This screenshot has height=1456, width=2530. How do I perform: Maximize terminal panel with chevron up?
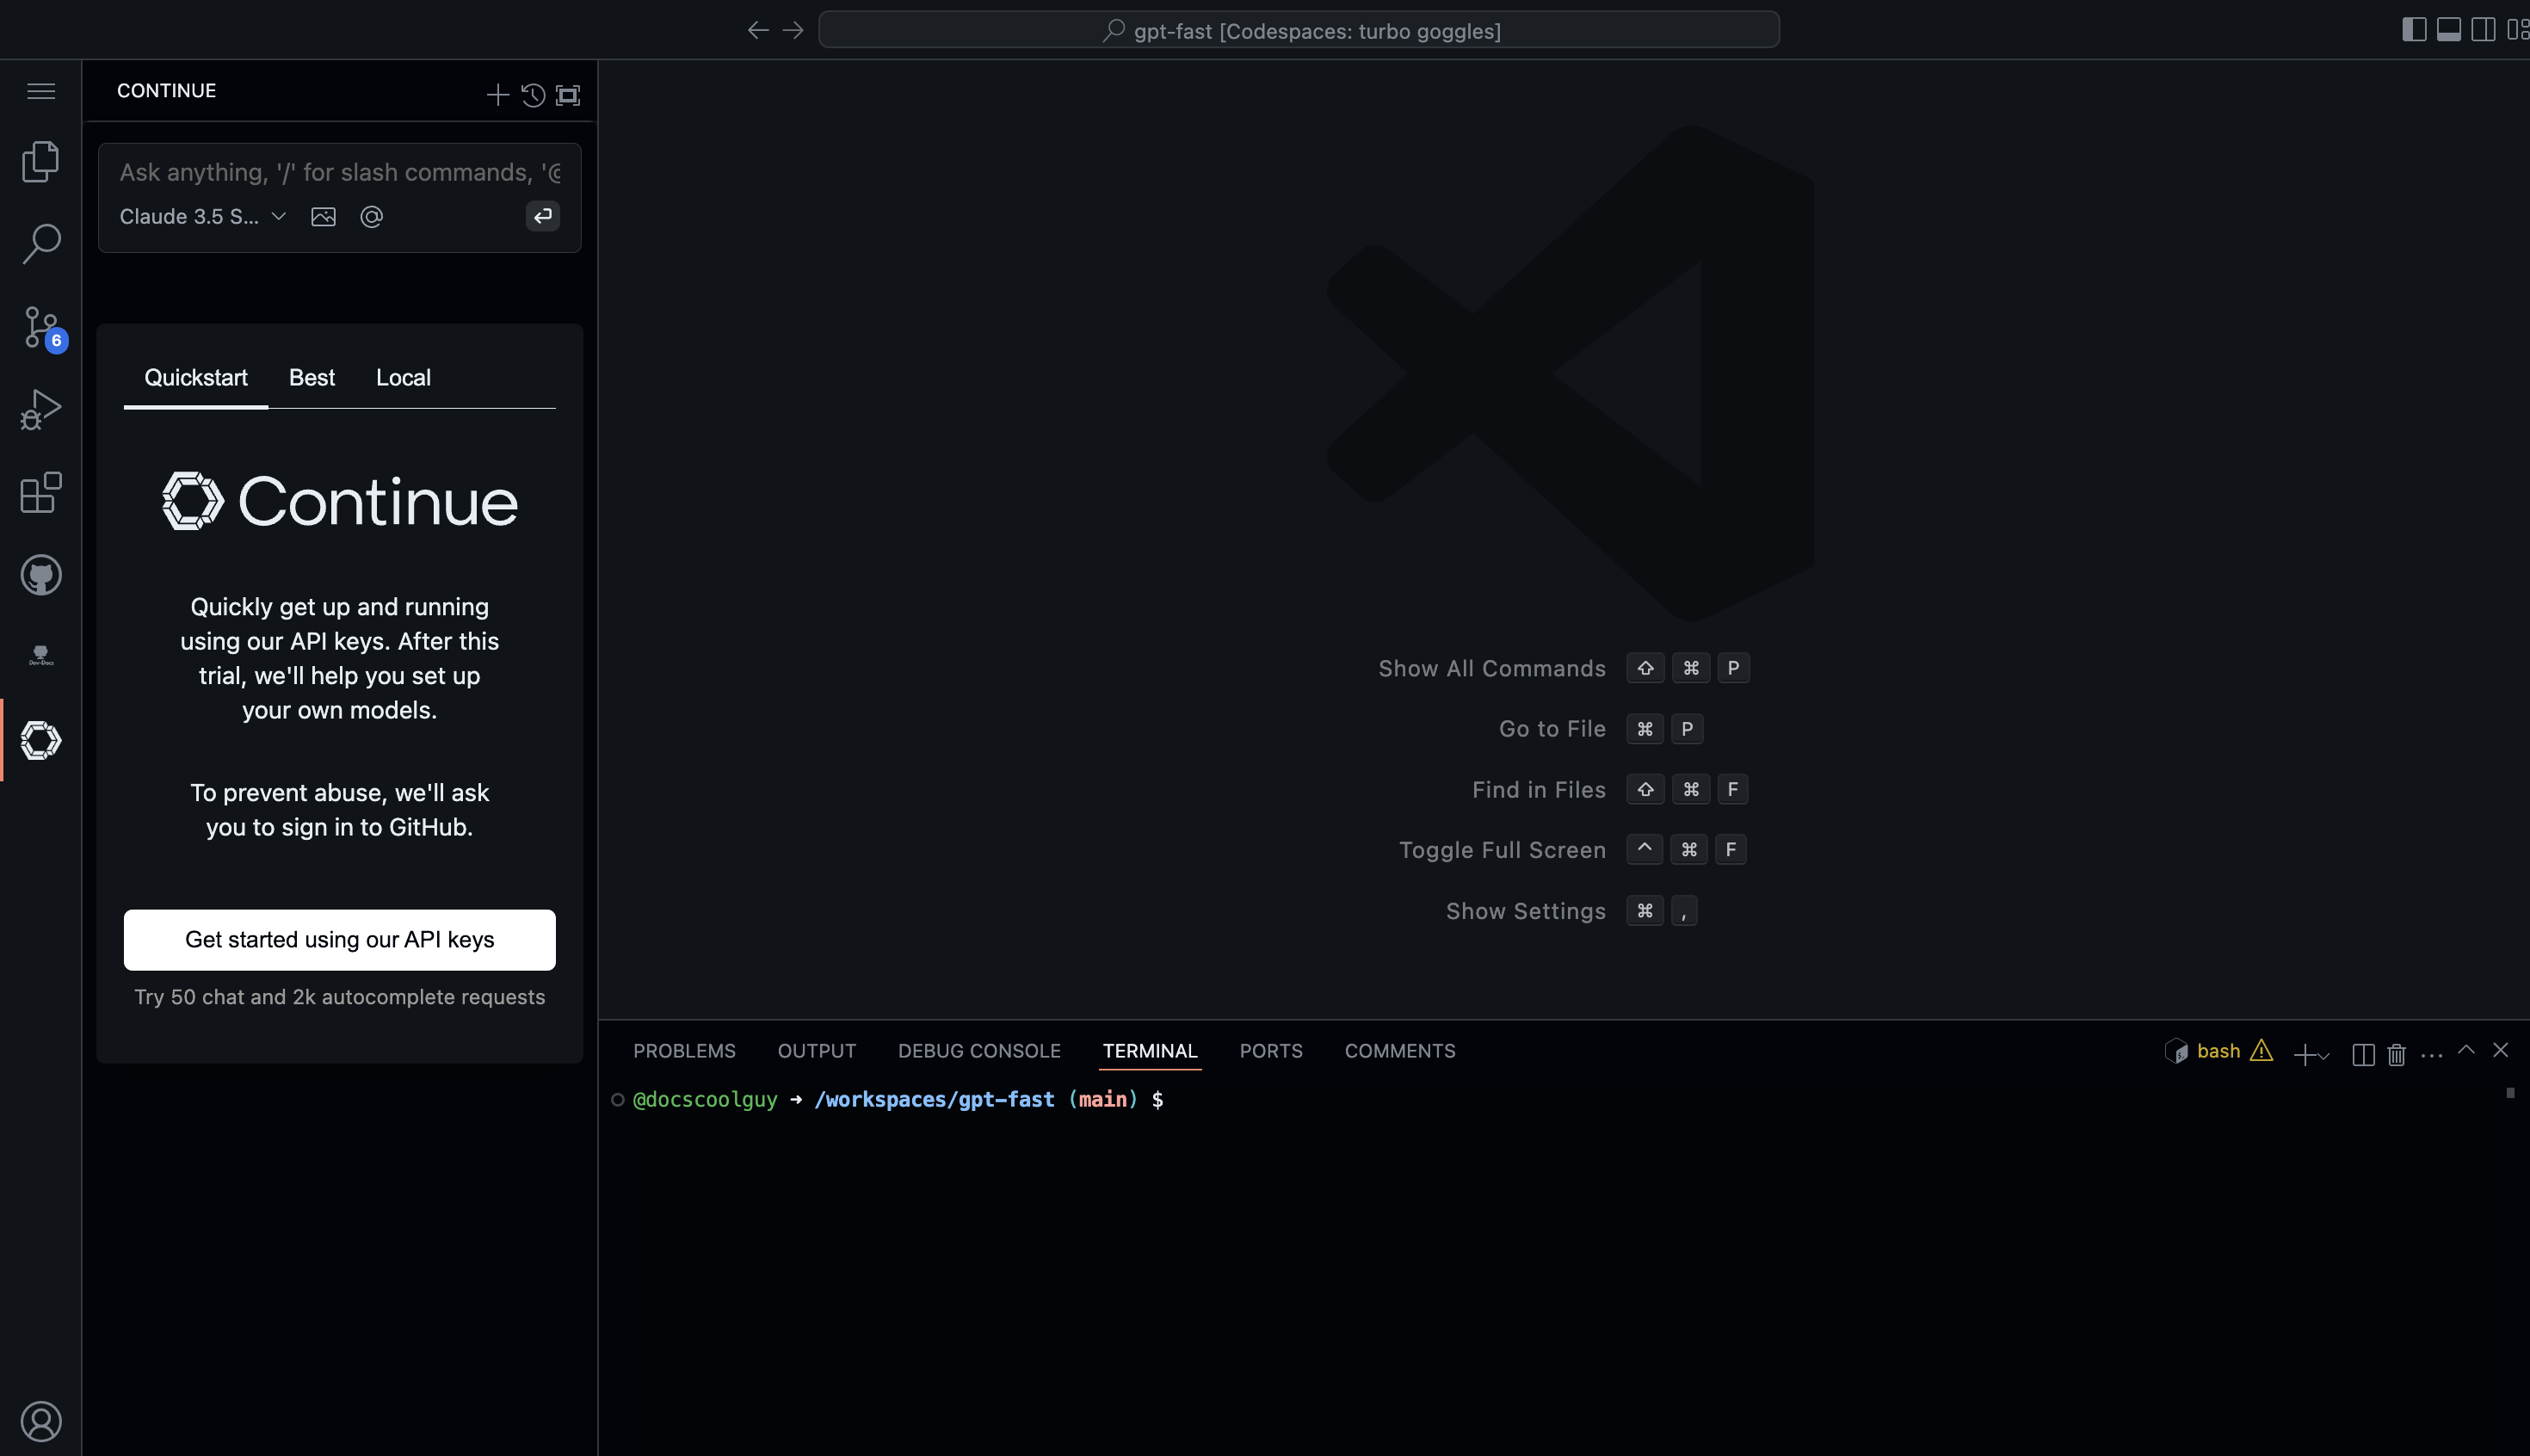click(x=2466, y=1050)
